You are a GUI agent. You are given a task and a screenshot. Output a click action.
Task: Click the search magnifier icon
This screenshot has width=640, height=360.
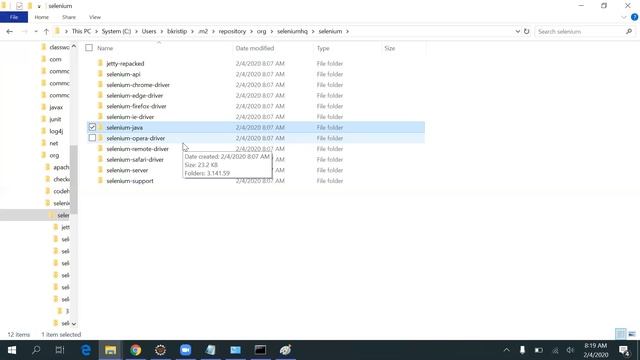[629, 31]
